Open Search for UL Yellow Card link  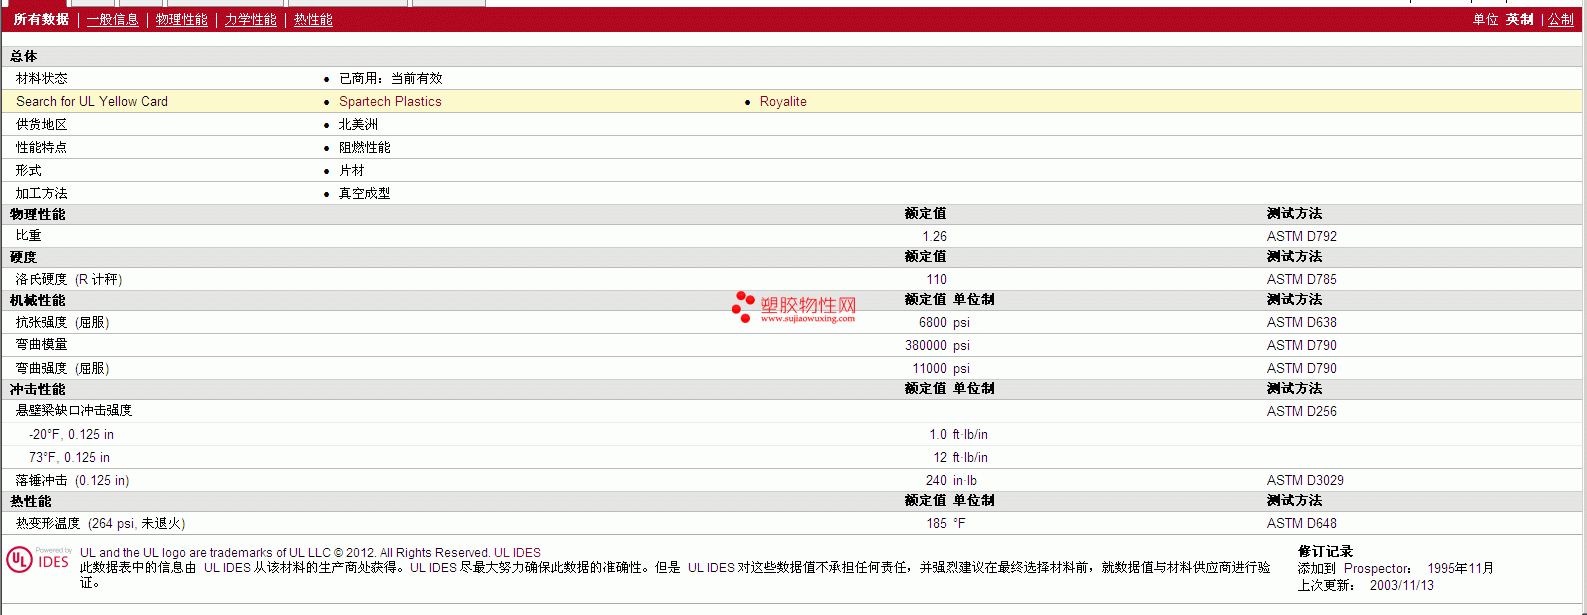(x=92, y=101)
